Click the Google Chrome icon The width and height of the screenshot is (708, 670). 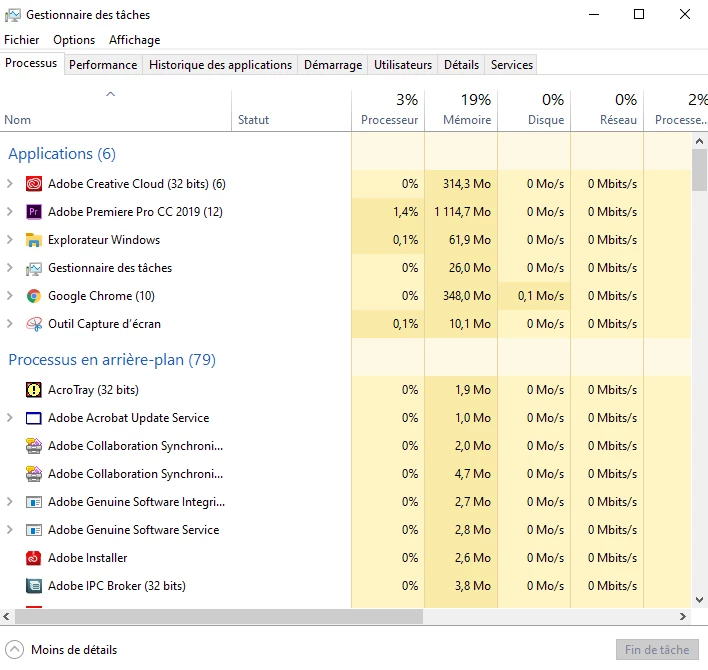(x=34, y=296)
